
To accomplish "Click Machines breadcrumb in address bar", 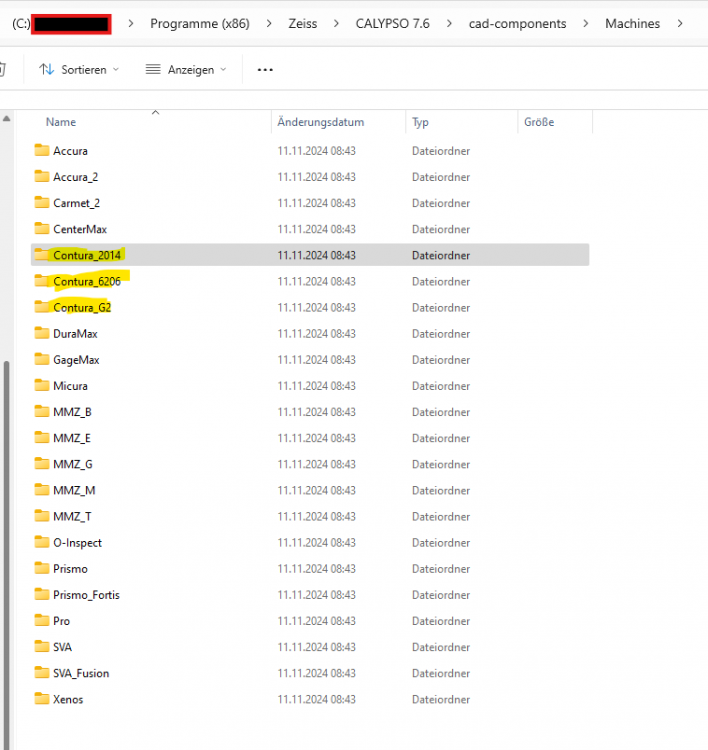I will click(632, 23).
